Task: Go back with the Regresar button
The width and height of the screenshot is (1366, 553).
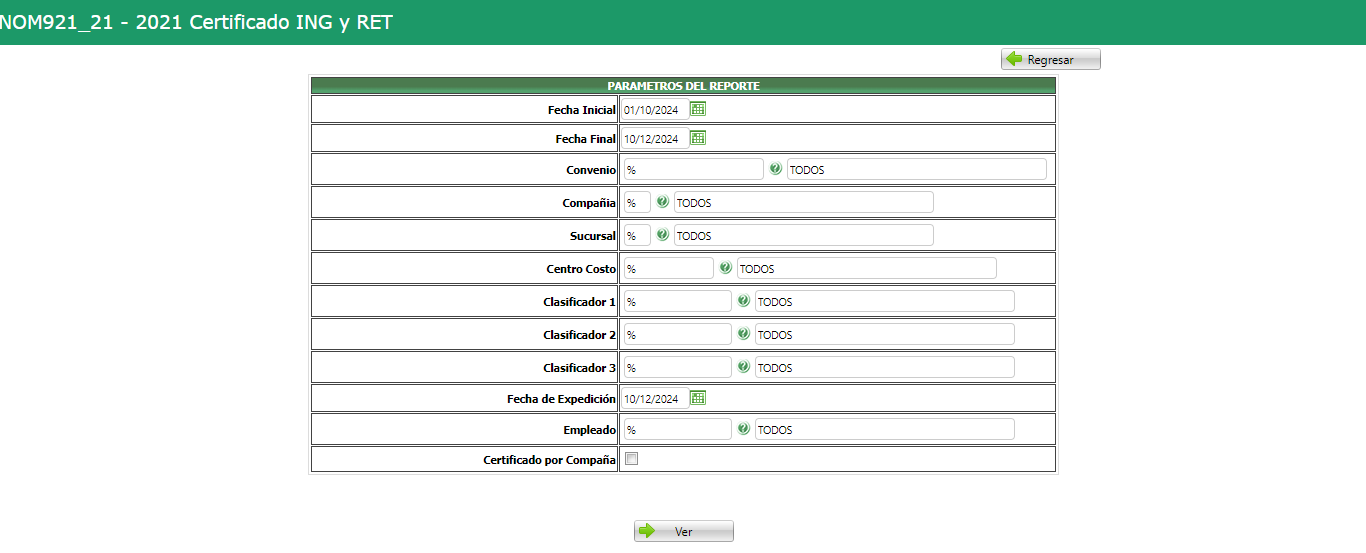Action: pos(1051,60)
